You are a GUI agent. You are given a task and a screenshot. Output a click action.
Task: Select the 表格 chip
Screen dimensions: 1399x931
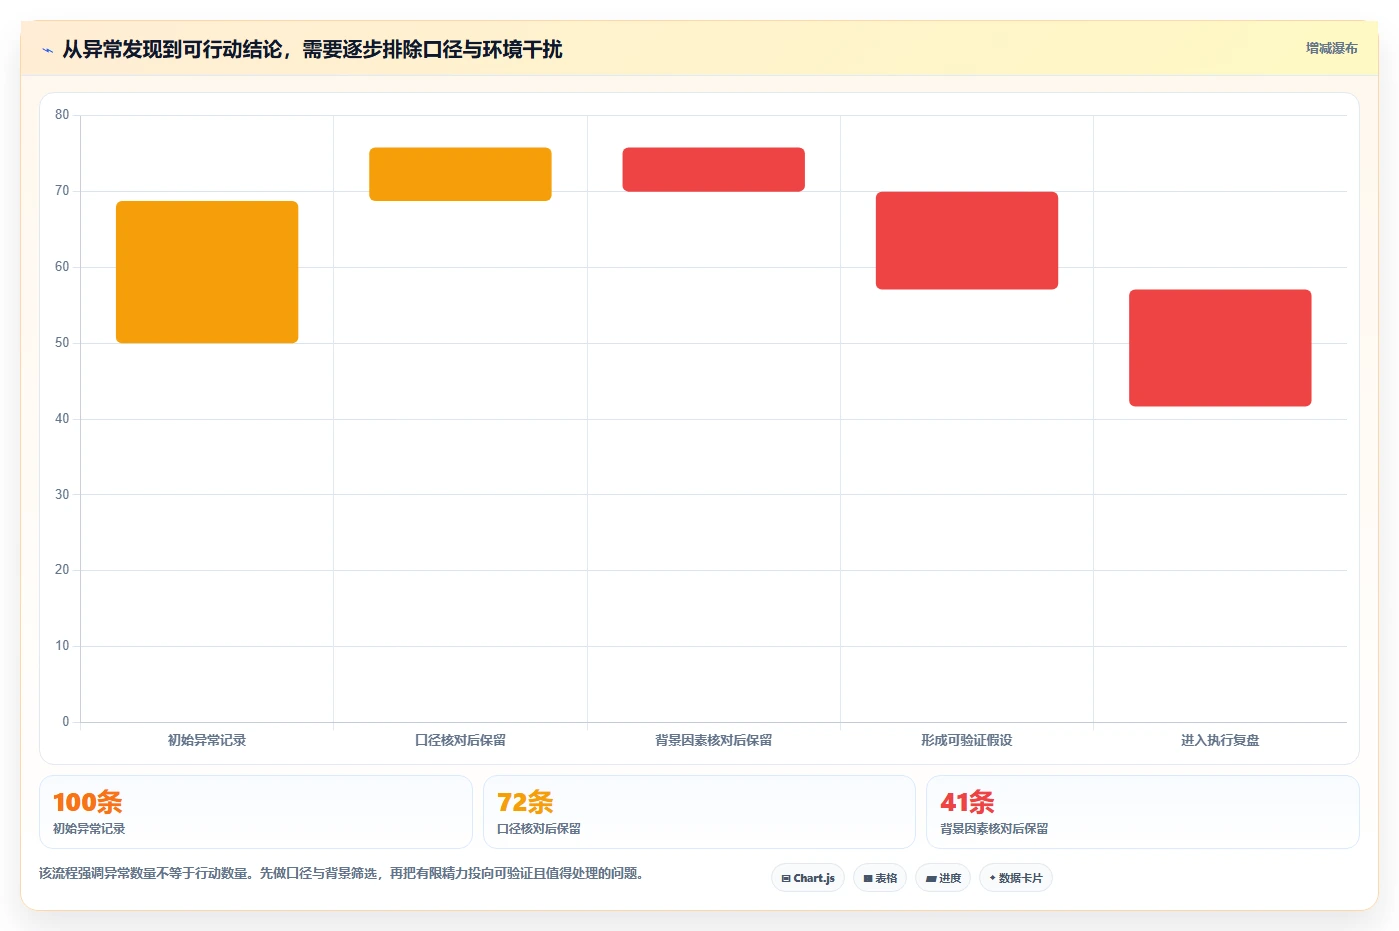tap(880, 878)
